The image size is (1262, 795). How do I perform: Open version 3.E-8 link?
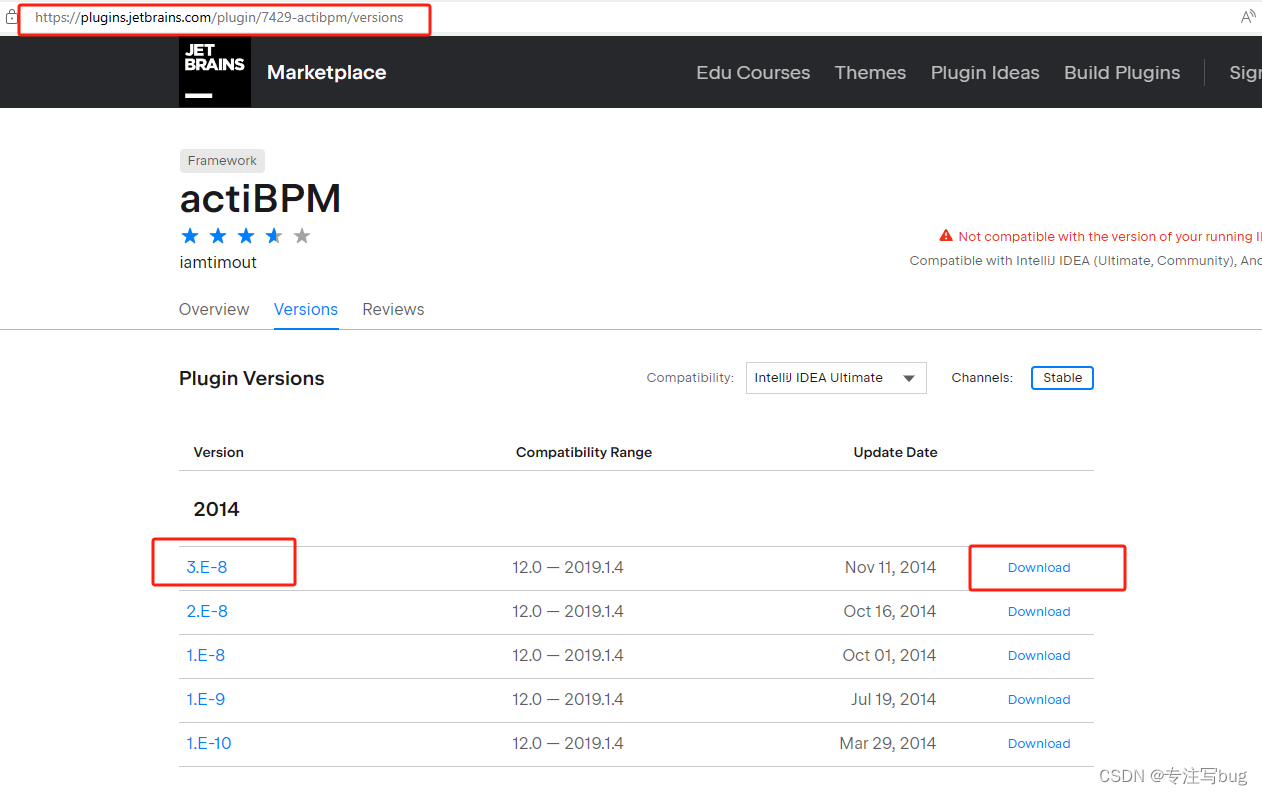[207, 567]
